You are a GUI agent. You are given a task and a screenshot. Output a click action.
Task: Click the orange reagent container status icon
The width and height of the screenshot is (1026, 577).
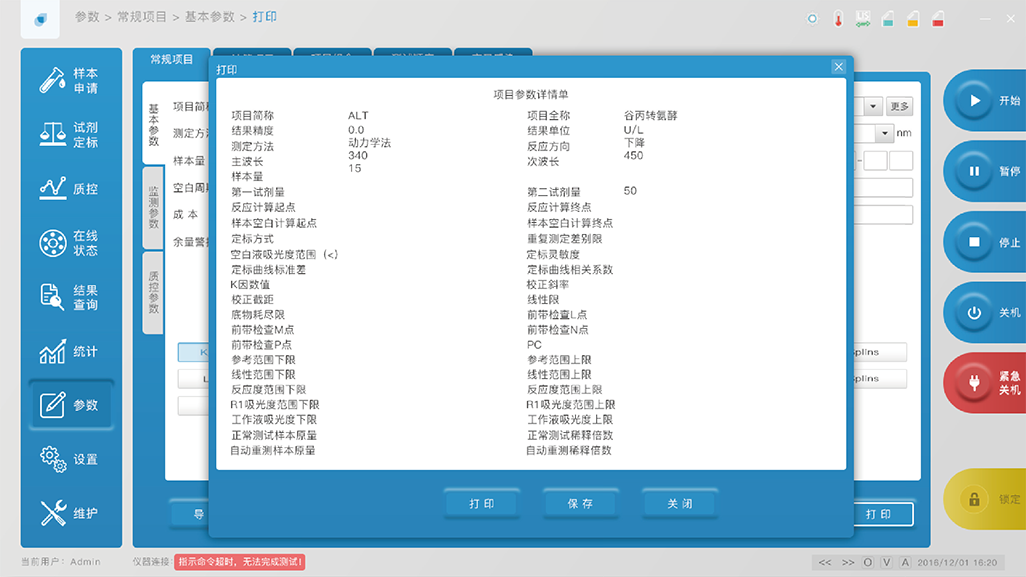913,19
